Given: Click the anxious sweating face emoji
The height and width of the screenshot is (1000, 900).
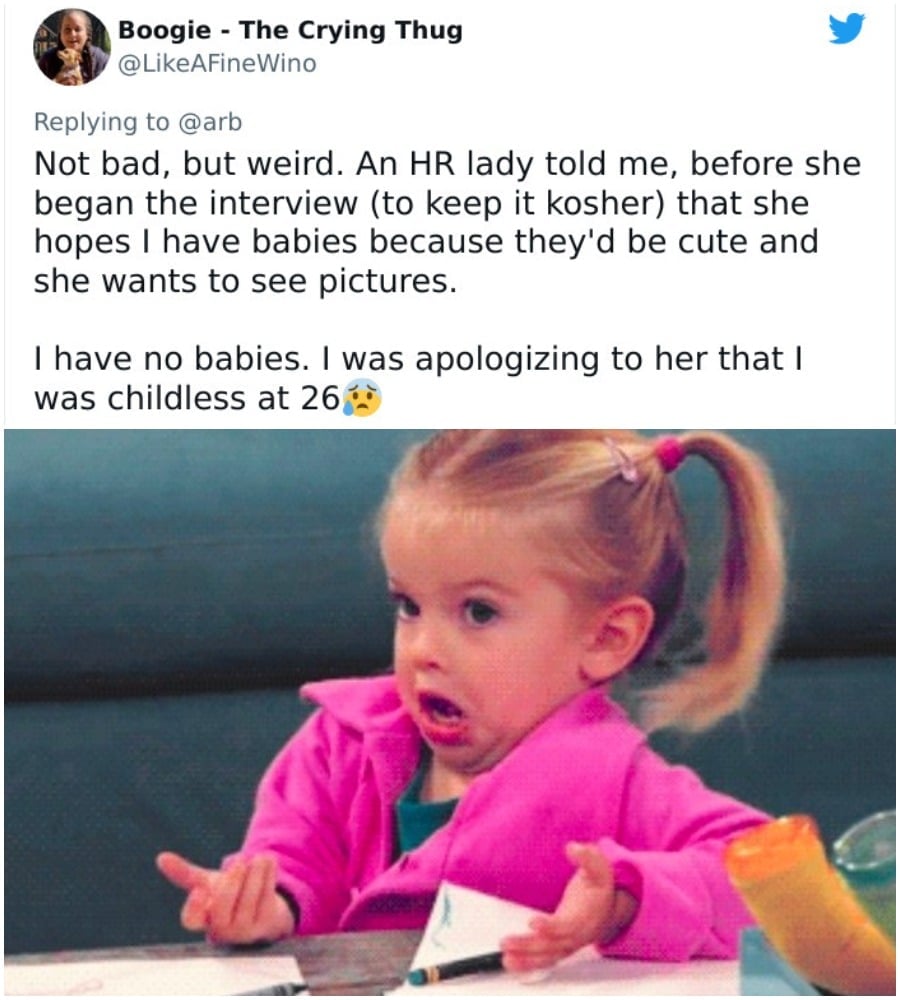Looking at the screenshot, I should click(362, 397).
